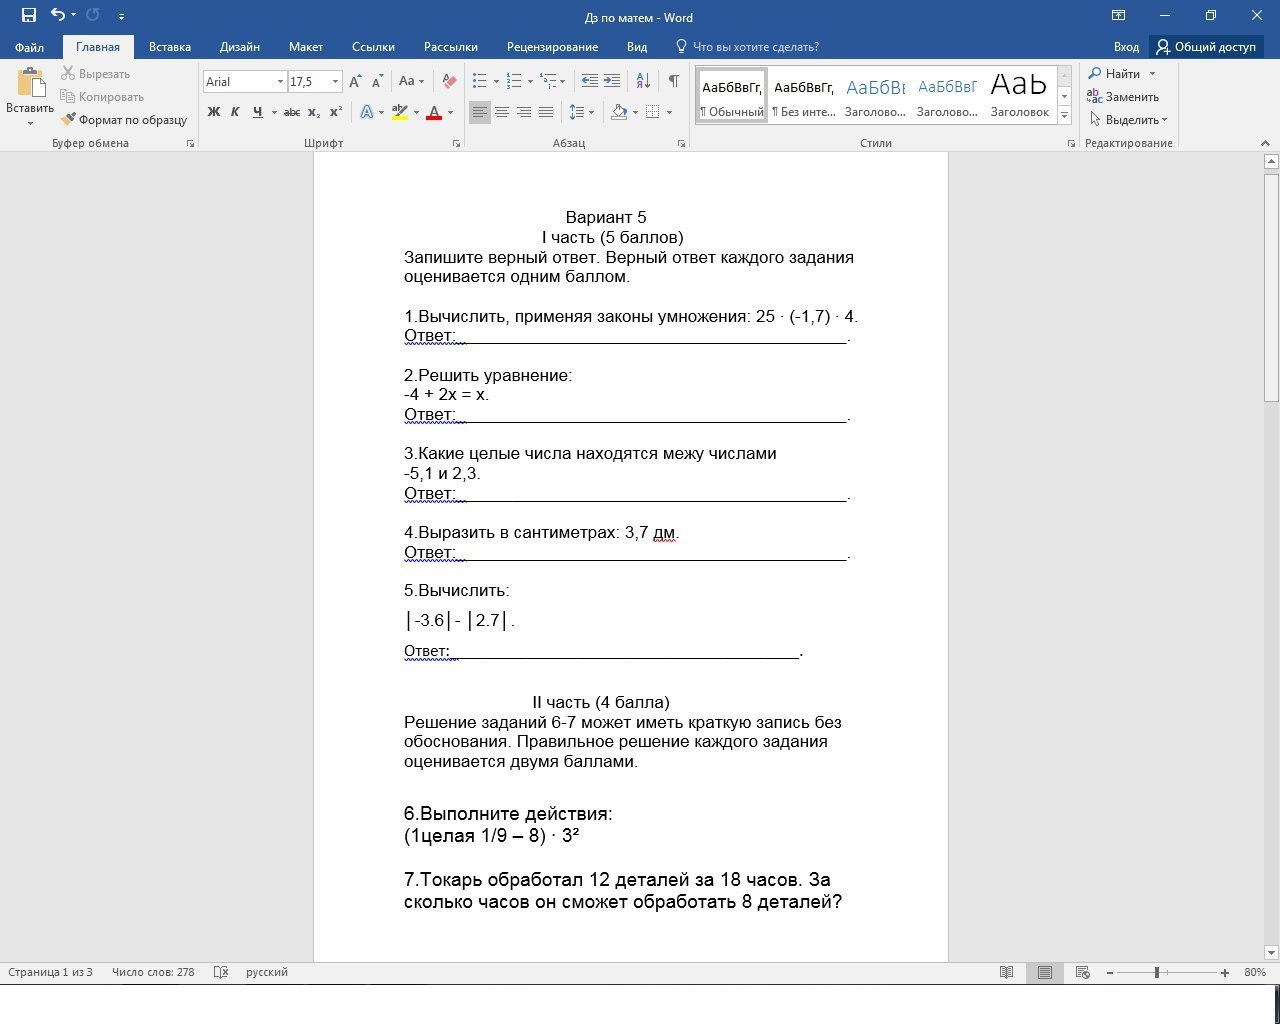Click the bulleted list icon
The width and height of the screenshot is (1280, 1024).
coord(480,81)
